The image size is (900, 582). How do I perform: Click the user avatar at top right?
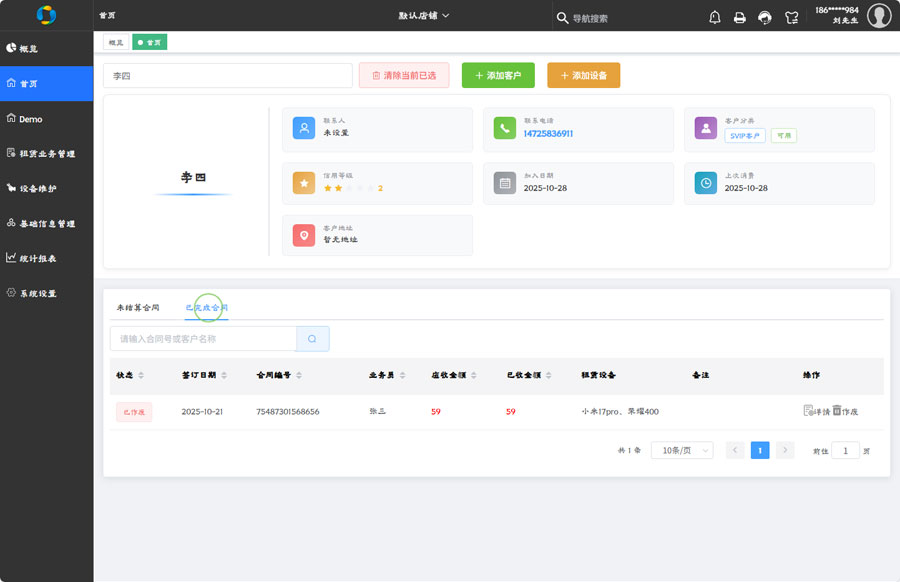tap(879, 16)
